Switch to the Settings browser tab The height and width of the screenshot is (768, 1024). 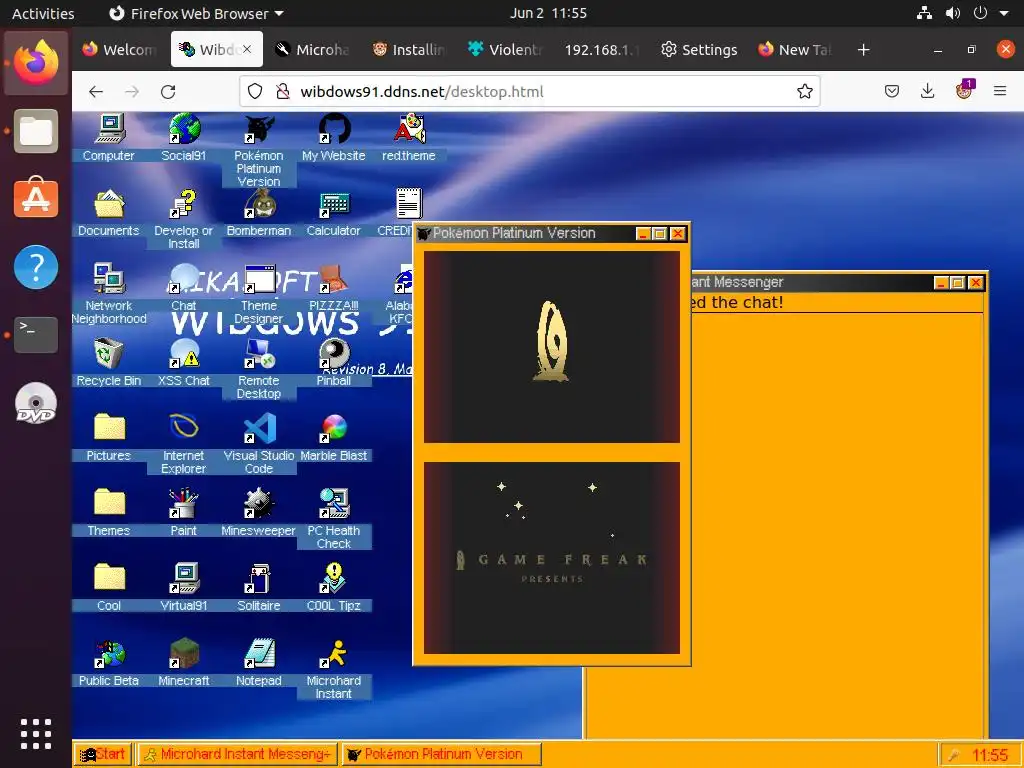(698, 50)
